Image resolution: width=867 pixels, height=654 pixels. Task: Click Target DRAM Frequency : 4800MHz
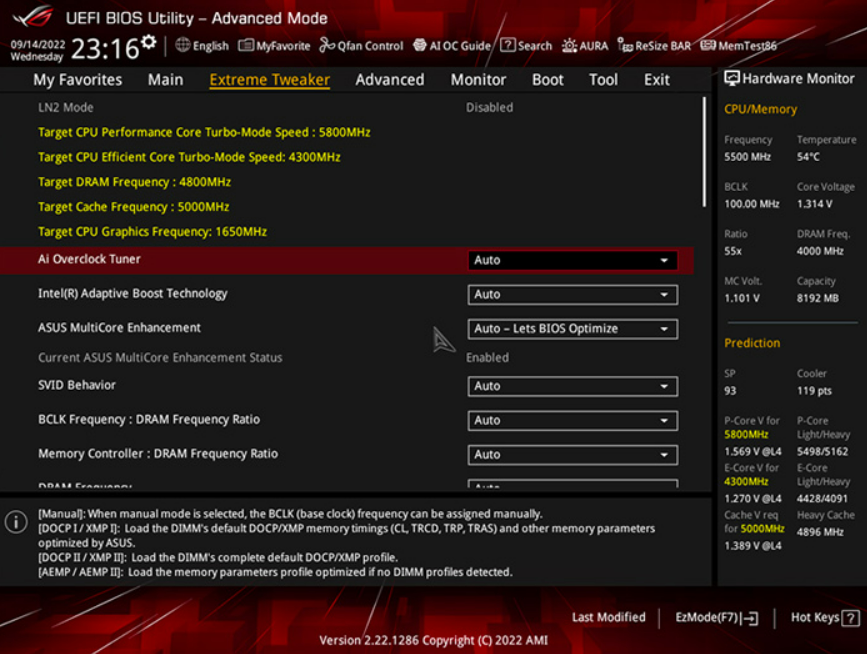[134, 182]
